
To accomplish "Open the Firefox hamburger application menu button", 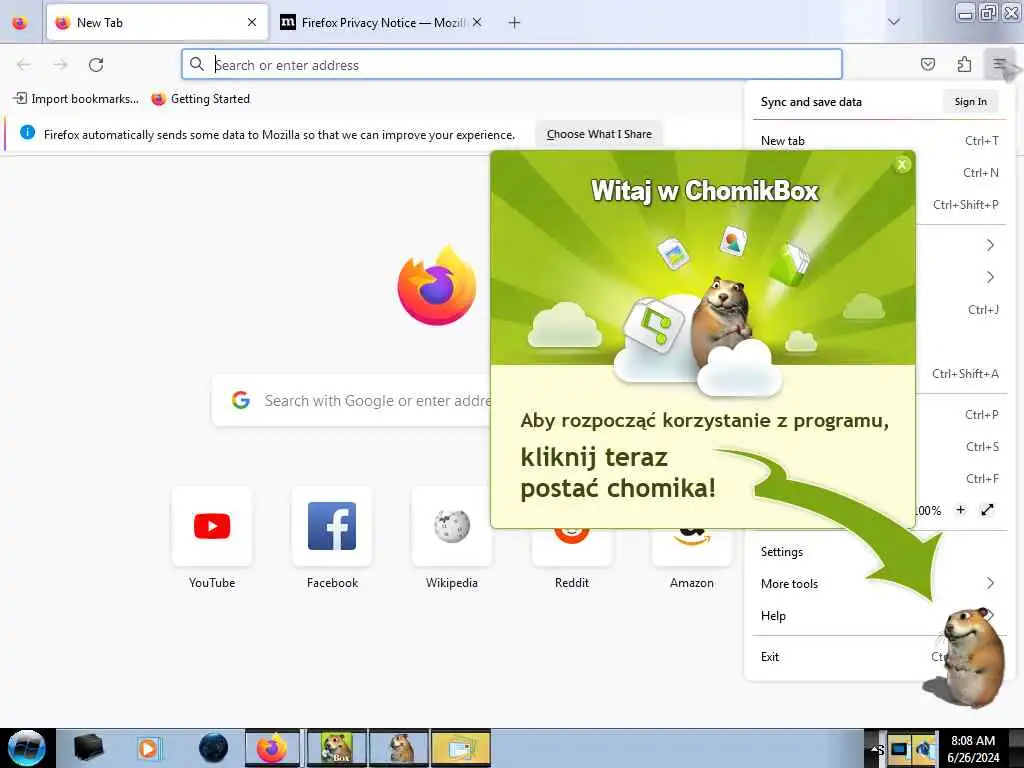I will (x=999, y=64).
